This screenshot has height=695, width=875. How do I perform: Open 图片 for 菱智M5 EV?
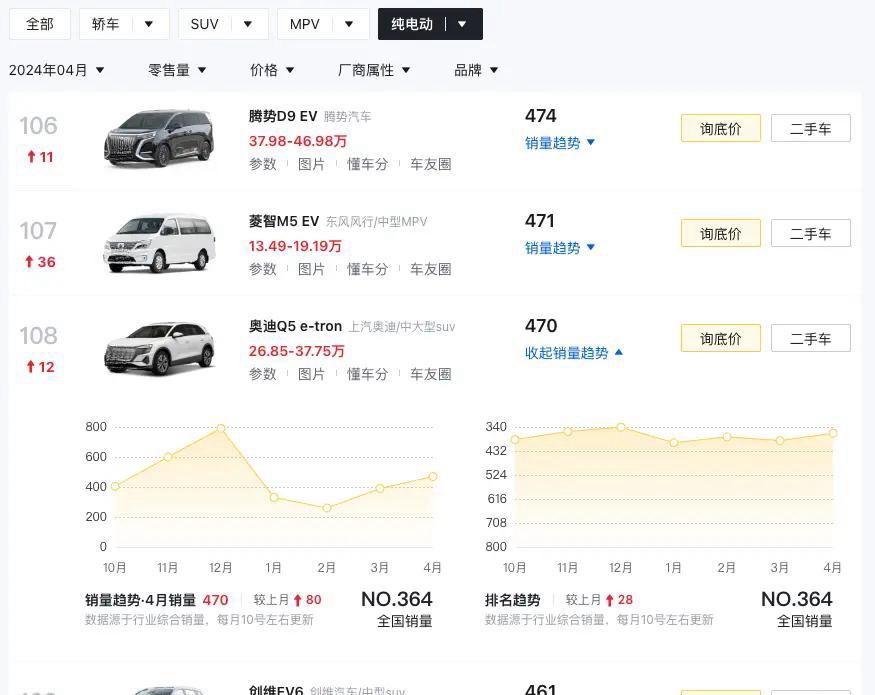pos(311,269)
